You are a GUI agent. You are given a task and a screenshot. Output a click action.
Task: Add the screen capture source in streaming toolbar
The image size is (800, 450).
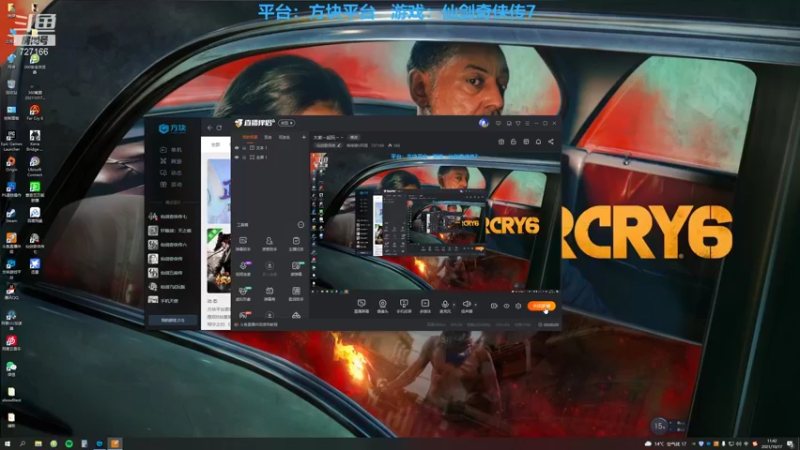pyautogui.click(x=361, y=306)
